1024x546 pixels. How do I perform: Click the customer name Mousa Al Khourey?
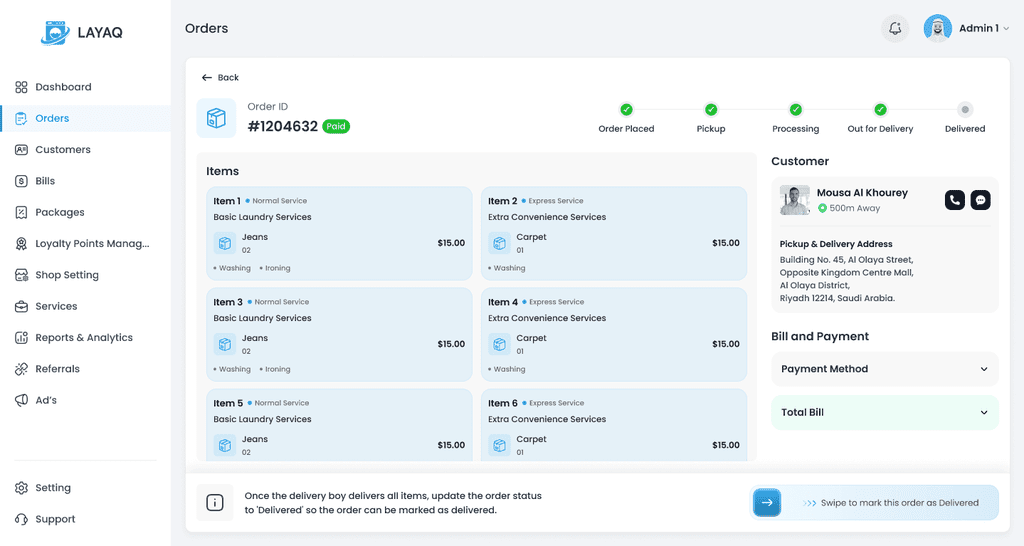tap(862, 193)
